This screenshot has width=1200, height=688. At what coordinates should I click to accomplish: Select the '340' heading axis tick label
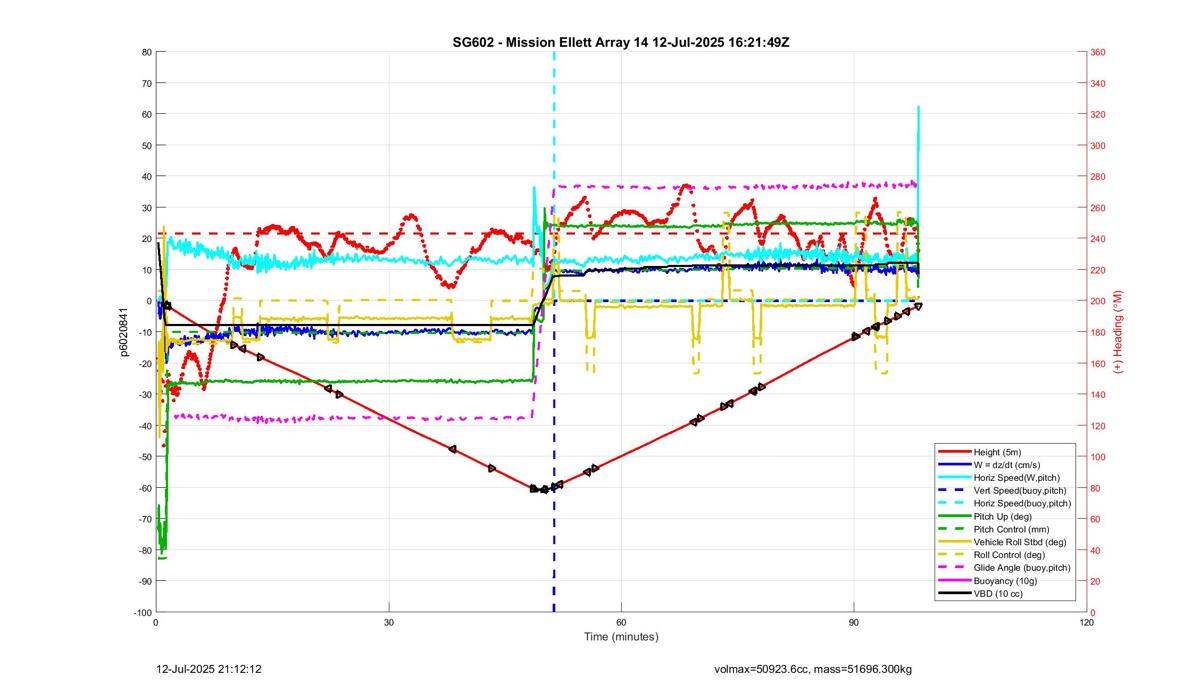(x=1097, y=83)
